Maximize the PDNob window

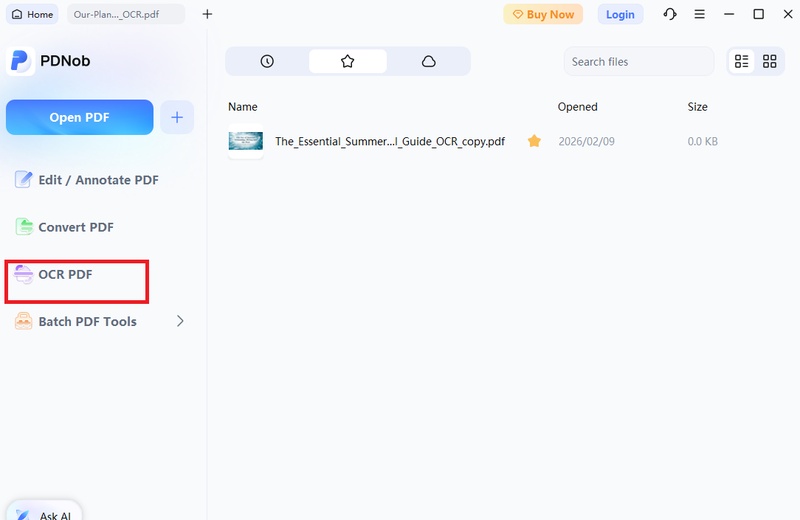[759, 14]
